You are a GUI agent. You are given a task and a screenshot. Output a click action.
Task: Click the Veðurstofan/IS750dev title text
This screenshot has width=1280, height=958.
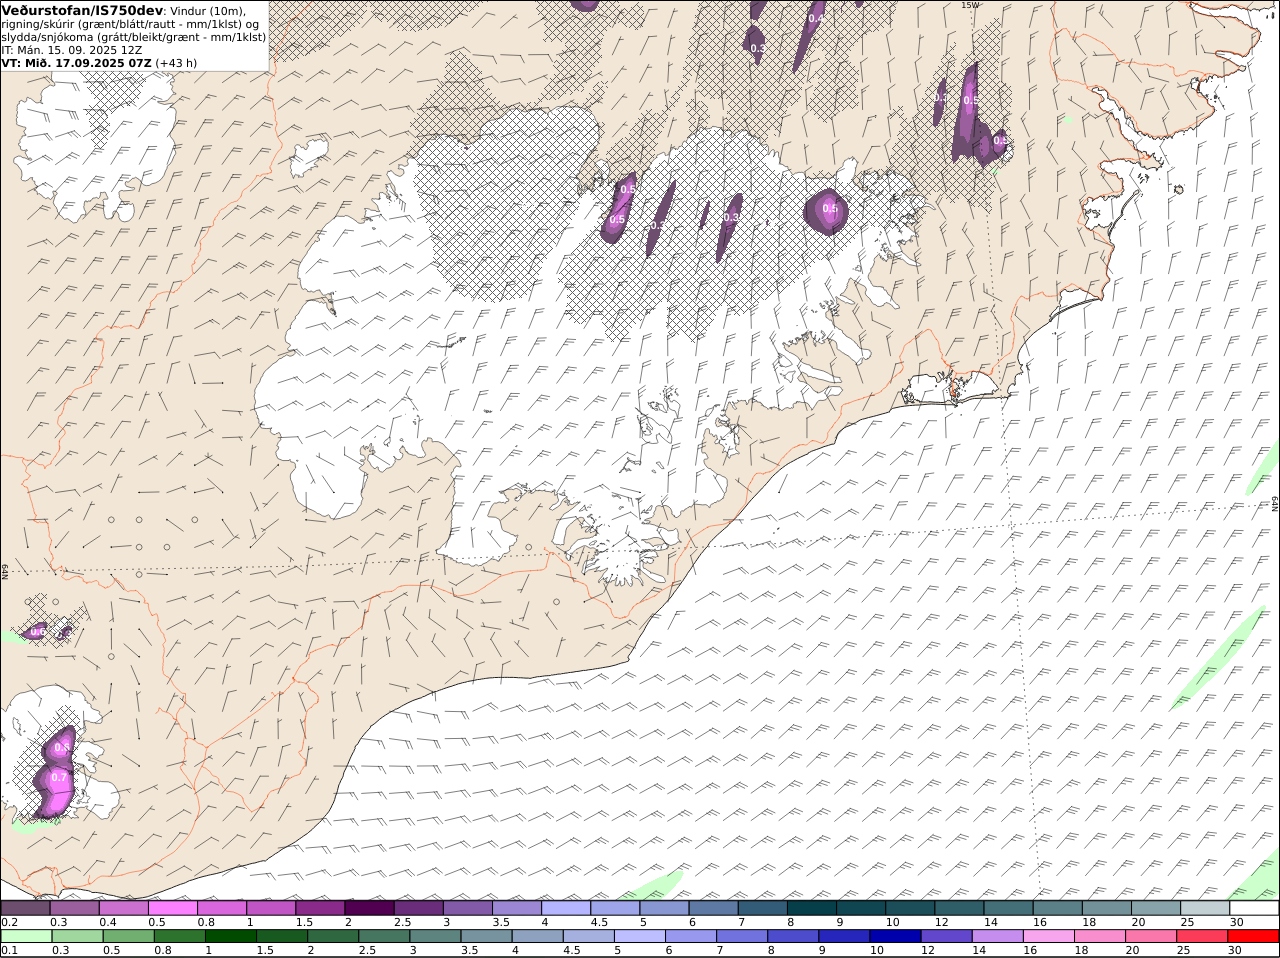(82, 10)
